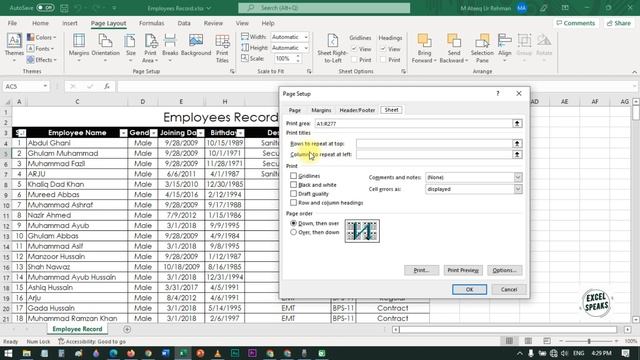The height and width of the screenshot is (360, 640).
Task: Click the Rows to repeat at top field
Action: coord(434,143)
